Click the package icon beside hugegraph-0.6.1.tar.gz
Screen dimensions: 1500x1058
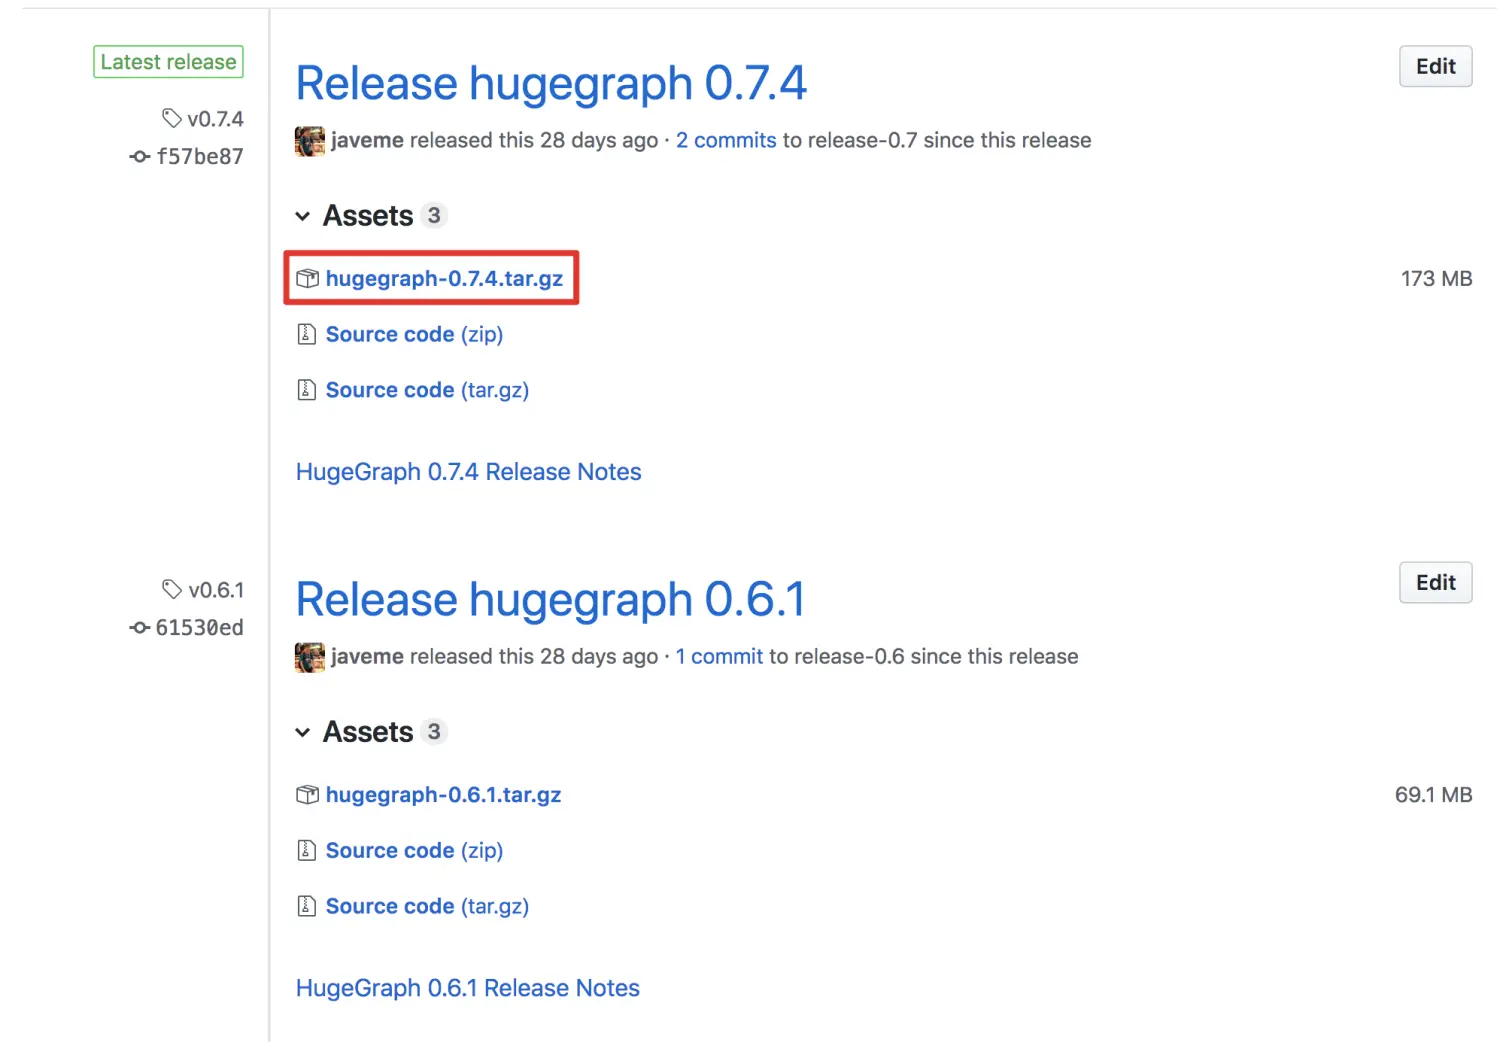click(307, 795)
